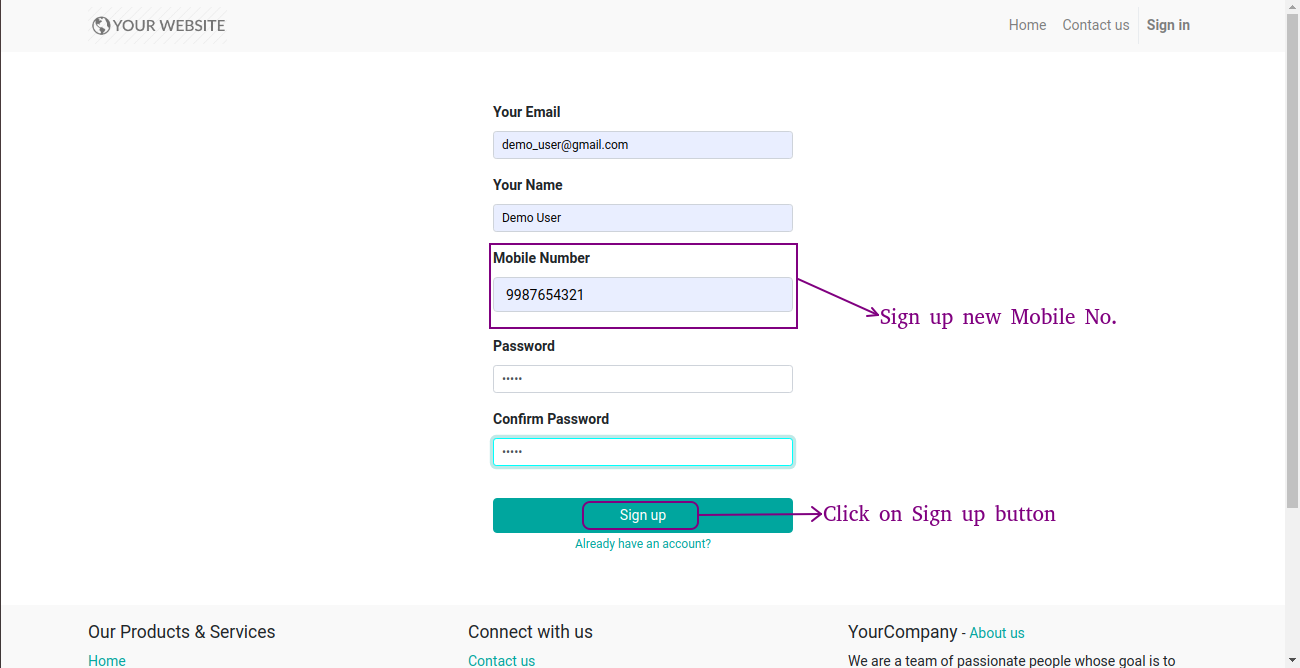Follow the Already have an account link

point(643,544)
